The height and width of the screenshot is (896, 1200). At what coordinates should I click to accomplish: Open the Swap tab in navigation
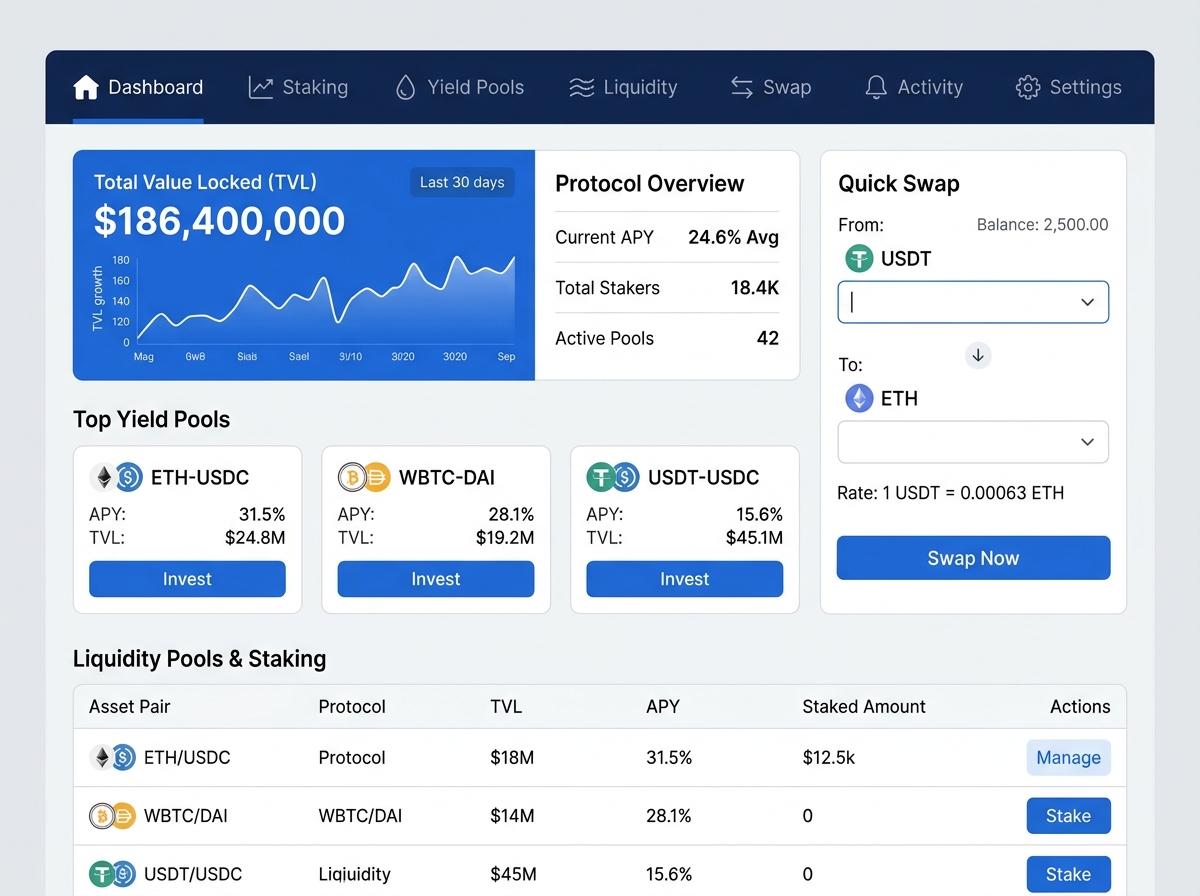pyautogui.click(x=771, y=87)
